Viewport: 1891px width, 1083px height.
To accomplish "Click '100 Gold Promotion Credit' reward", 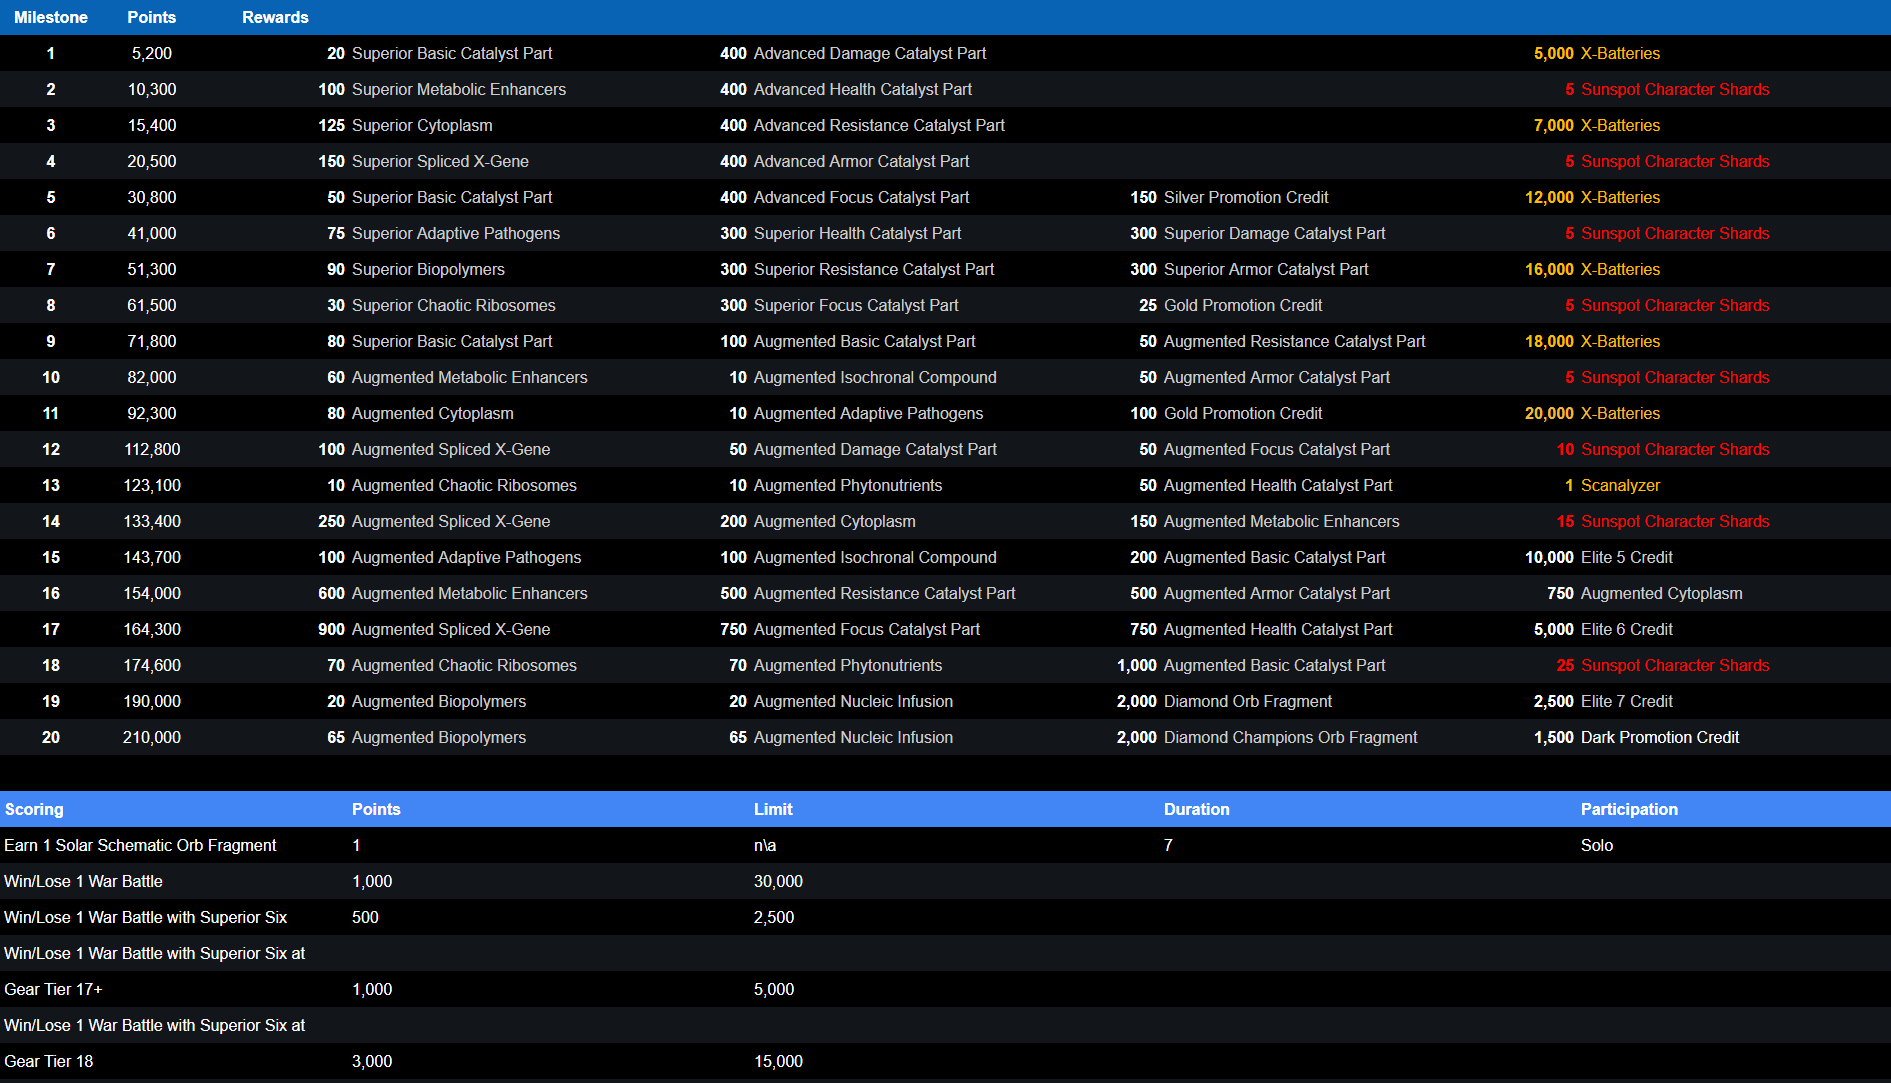I will [x=1226, y=413].
